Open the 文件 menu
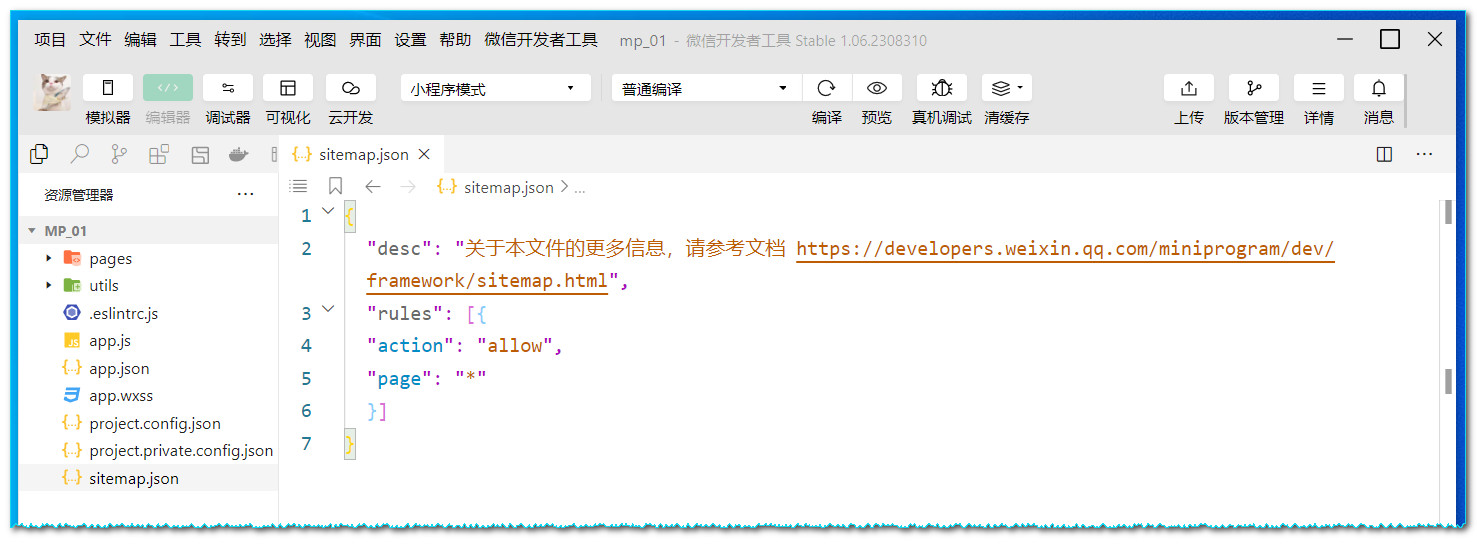This screenshot has width=1477, height=545. tap(95, 40)
